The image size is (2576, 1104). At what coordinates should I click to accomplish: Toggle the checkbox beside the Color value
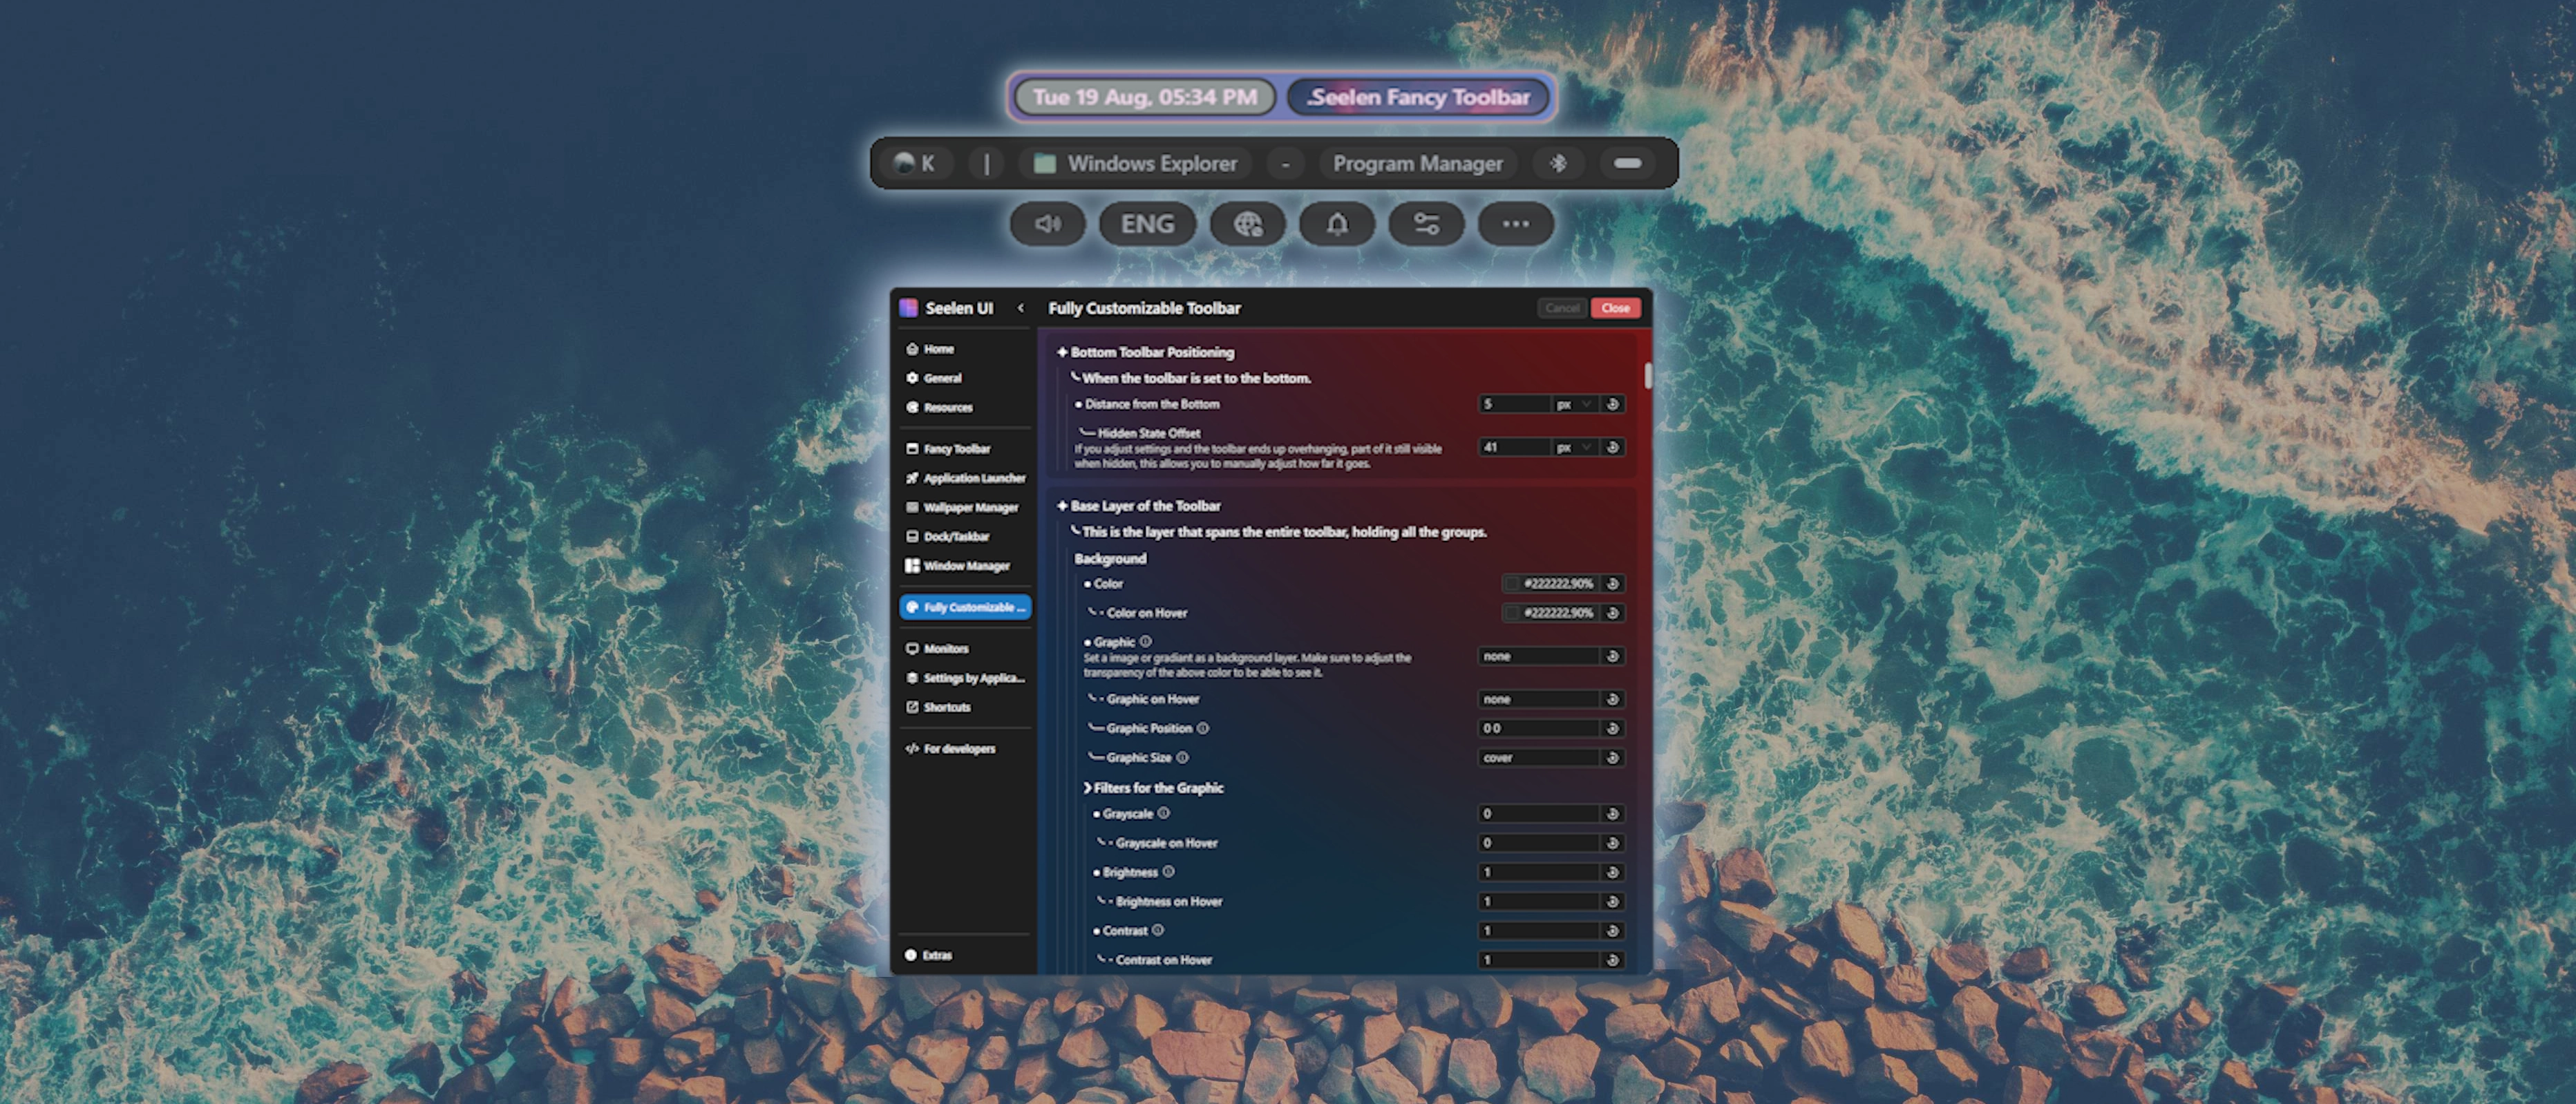pos(1512,584)
